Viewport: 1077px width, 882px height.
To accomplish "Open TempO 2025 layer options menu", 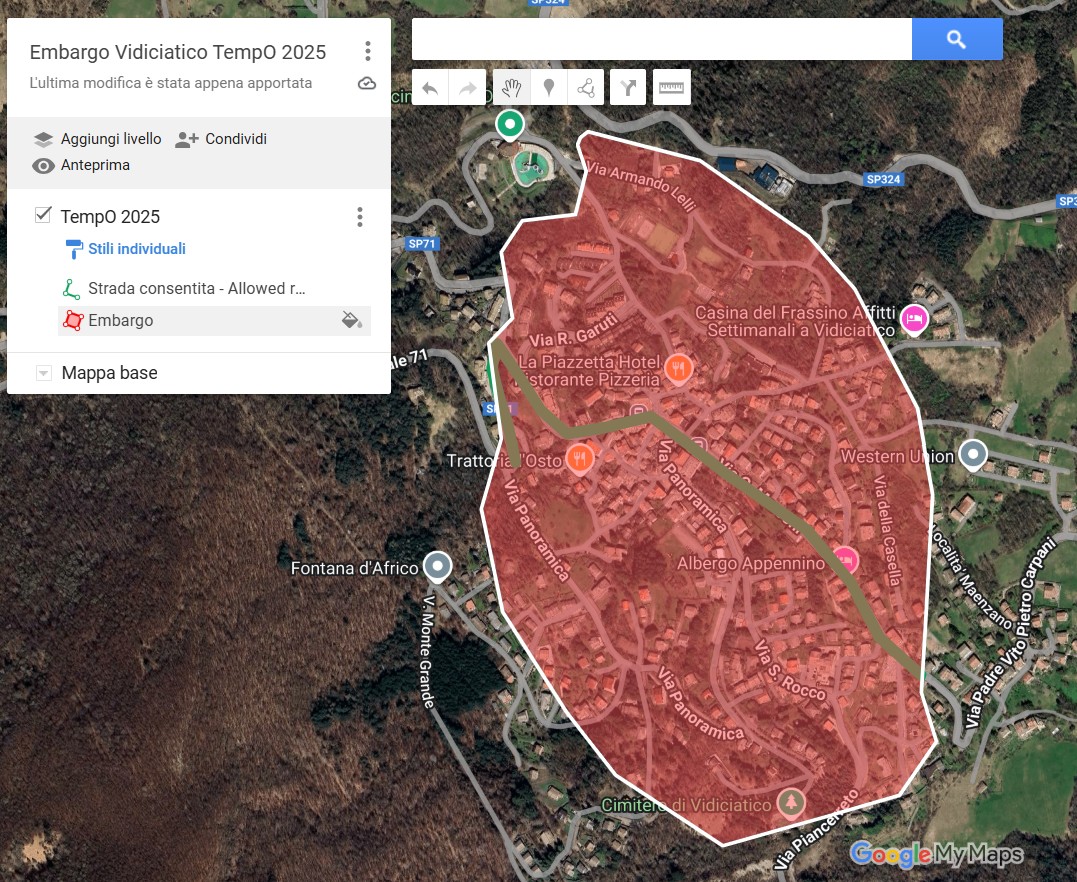I will pyautogui.click(x=360, y=217).
